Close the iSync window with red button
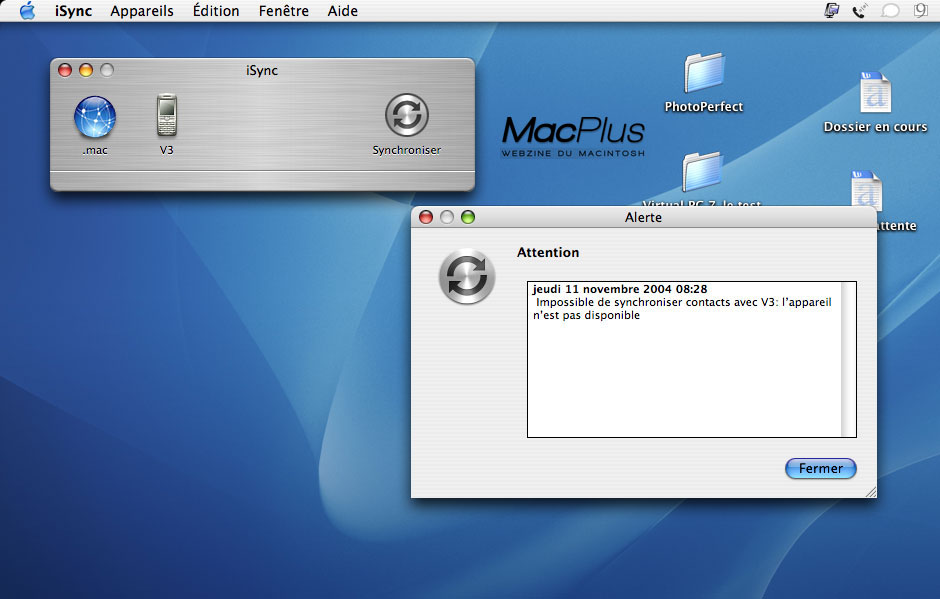The width and height of the screenshot is (940, 599). click(x=65, y=70)
